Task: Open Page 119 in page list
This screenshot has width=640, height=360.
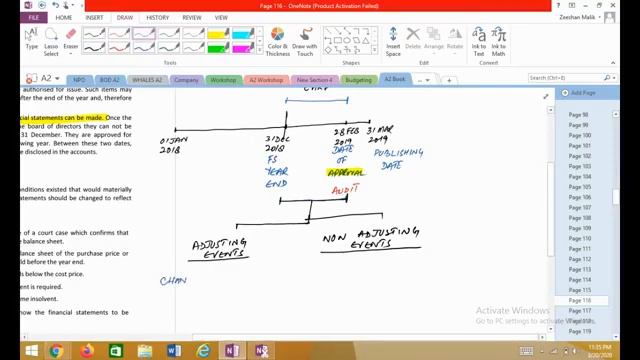Action: pos(580,331)
